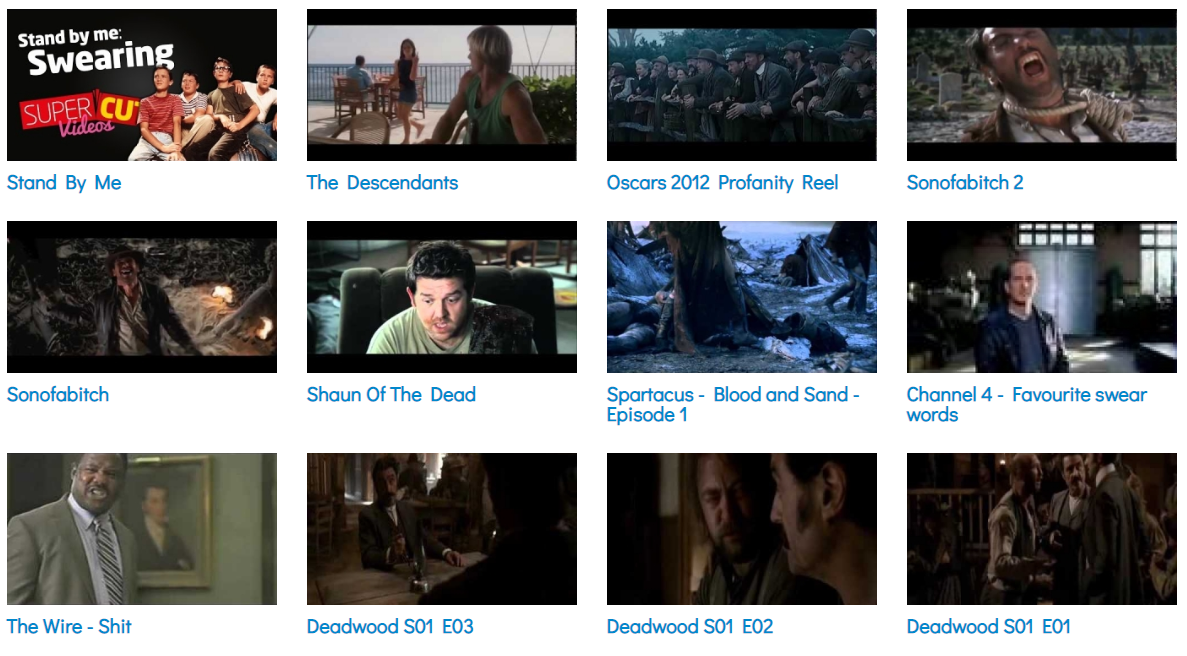Open The Wire - Shit video thumbnail
This screenshot has width=1187, height=656.
[x=142, y=529]
